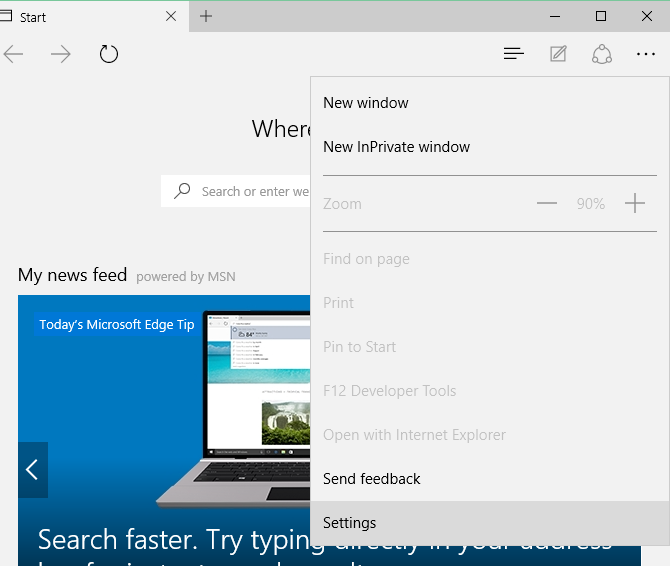Refresh the current page
This screenshot has width=670, height=566.
point(109,54)
